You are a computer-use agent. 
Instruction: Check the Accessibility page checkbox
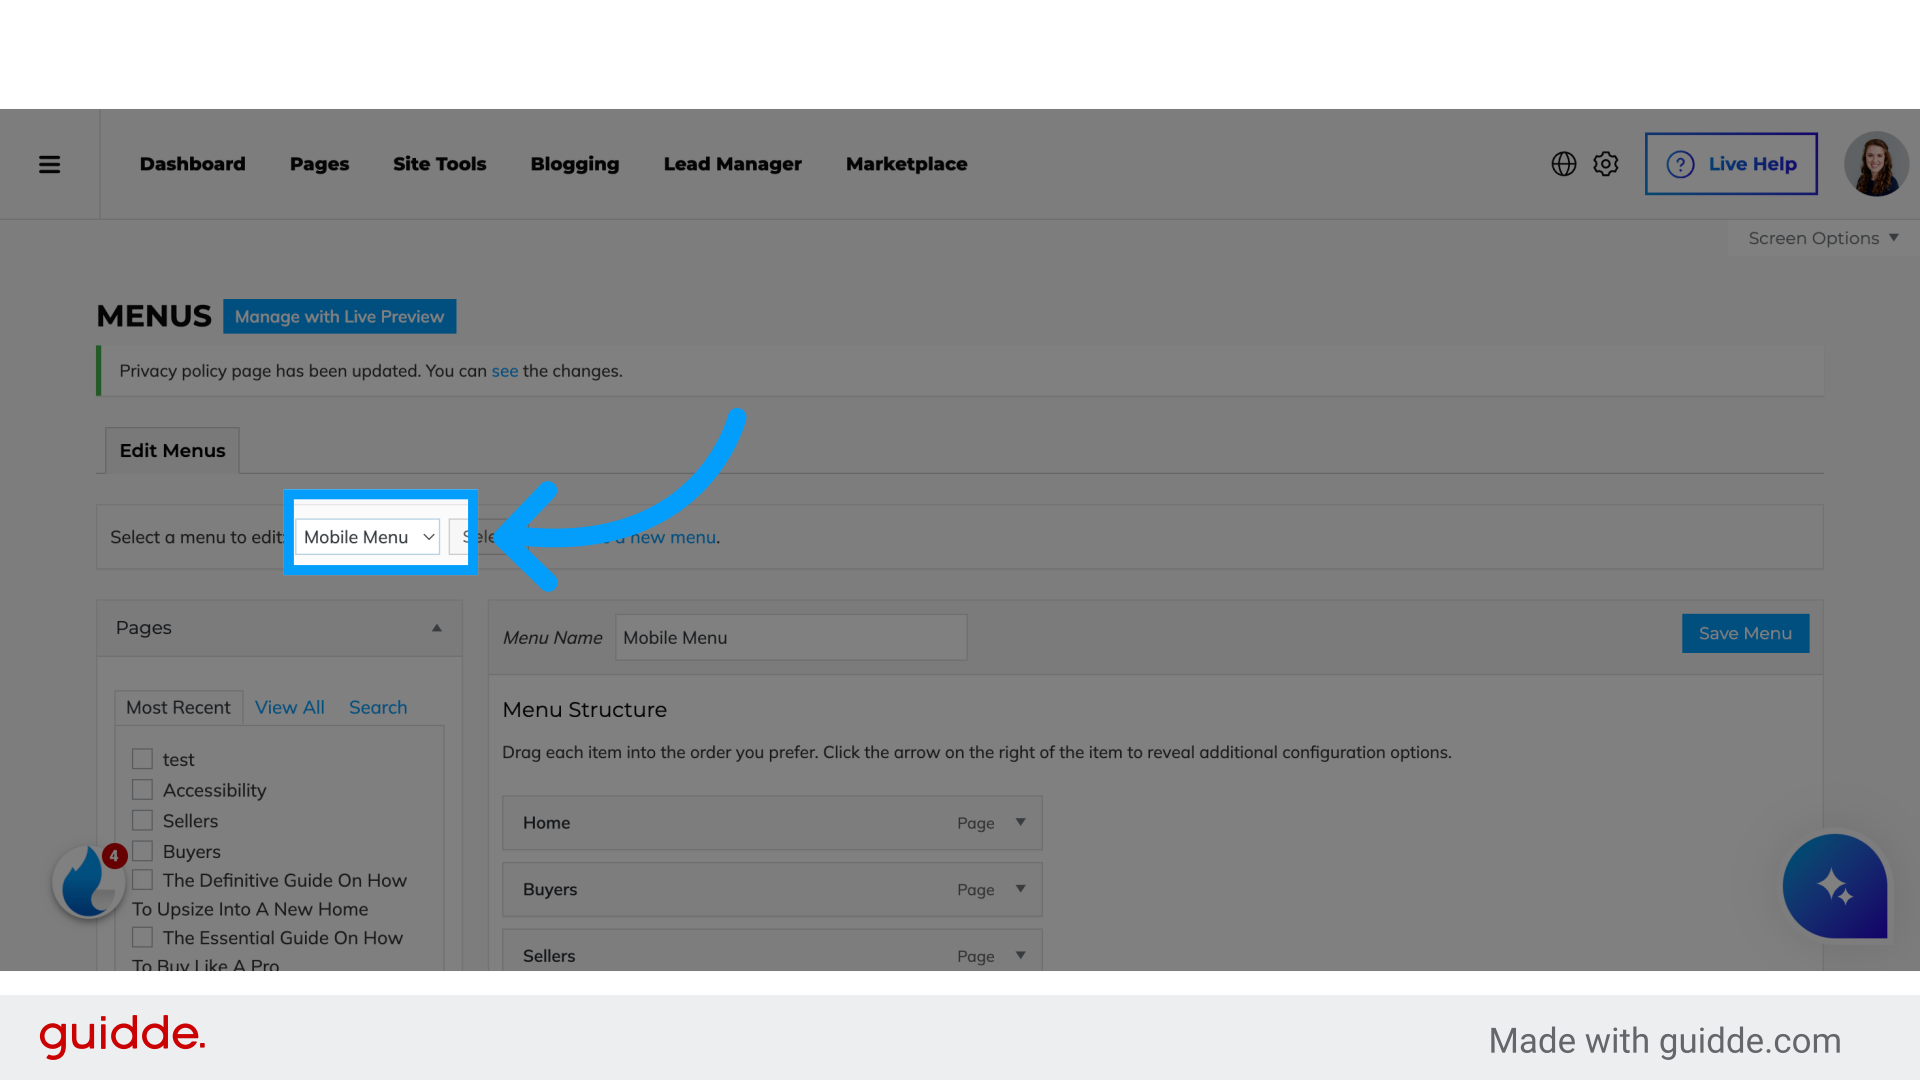[x=142, y=789]
